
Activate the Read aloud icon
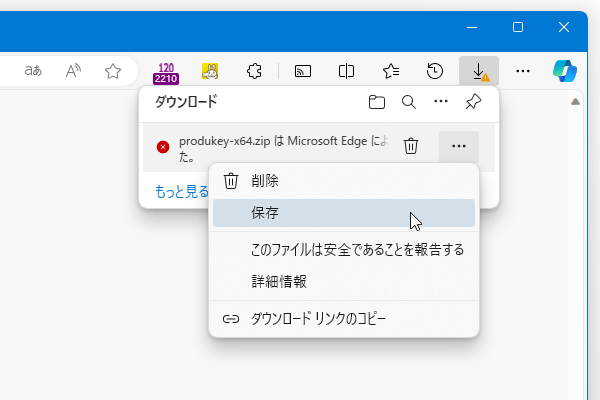pyautogui.click(x=73, y=71)
